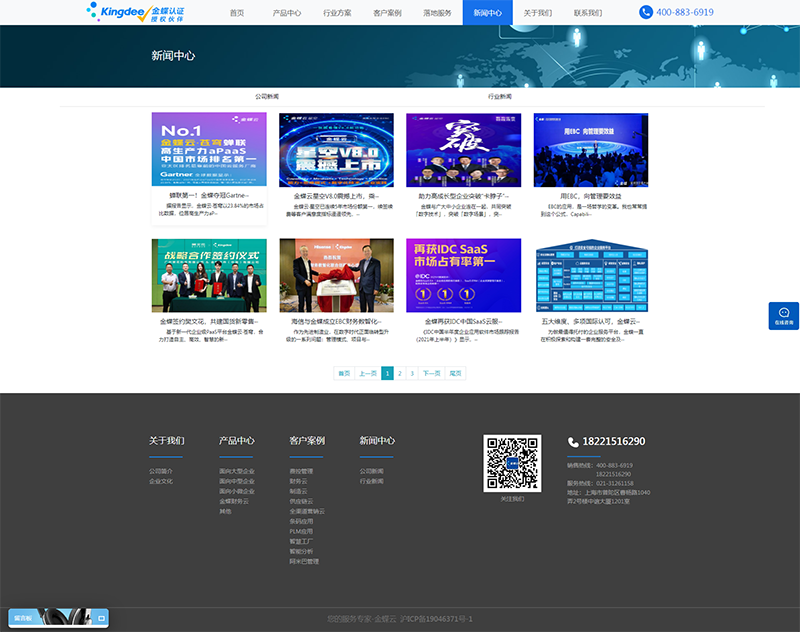Open the 用EBC 向管理要效益 conference thumbnail
800x632 pixels.
click(591, 150)
